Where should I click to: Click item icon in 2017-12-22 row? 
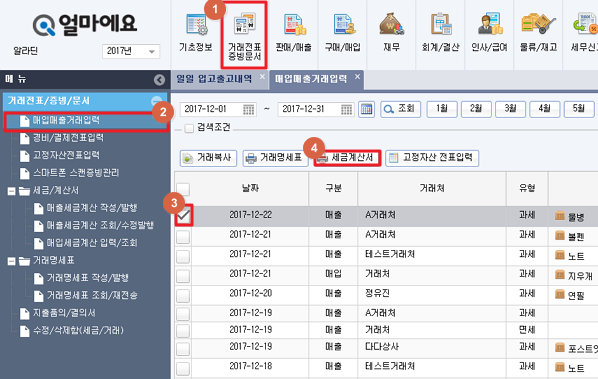pyautogui.click(x=559, y=215)
